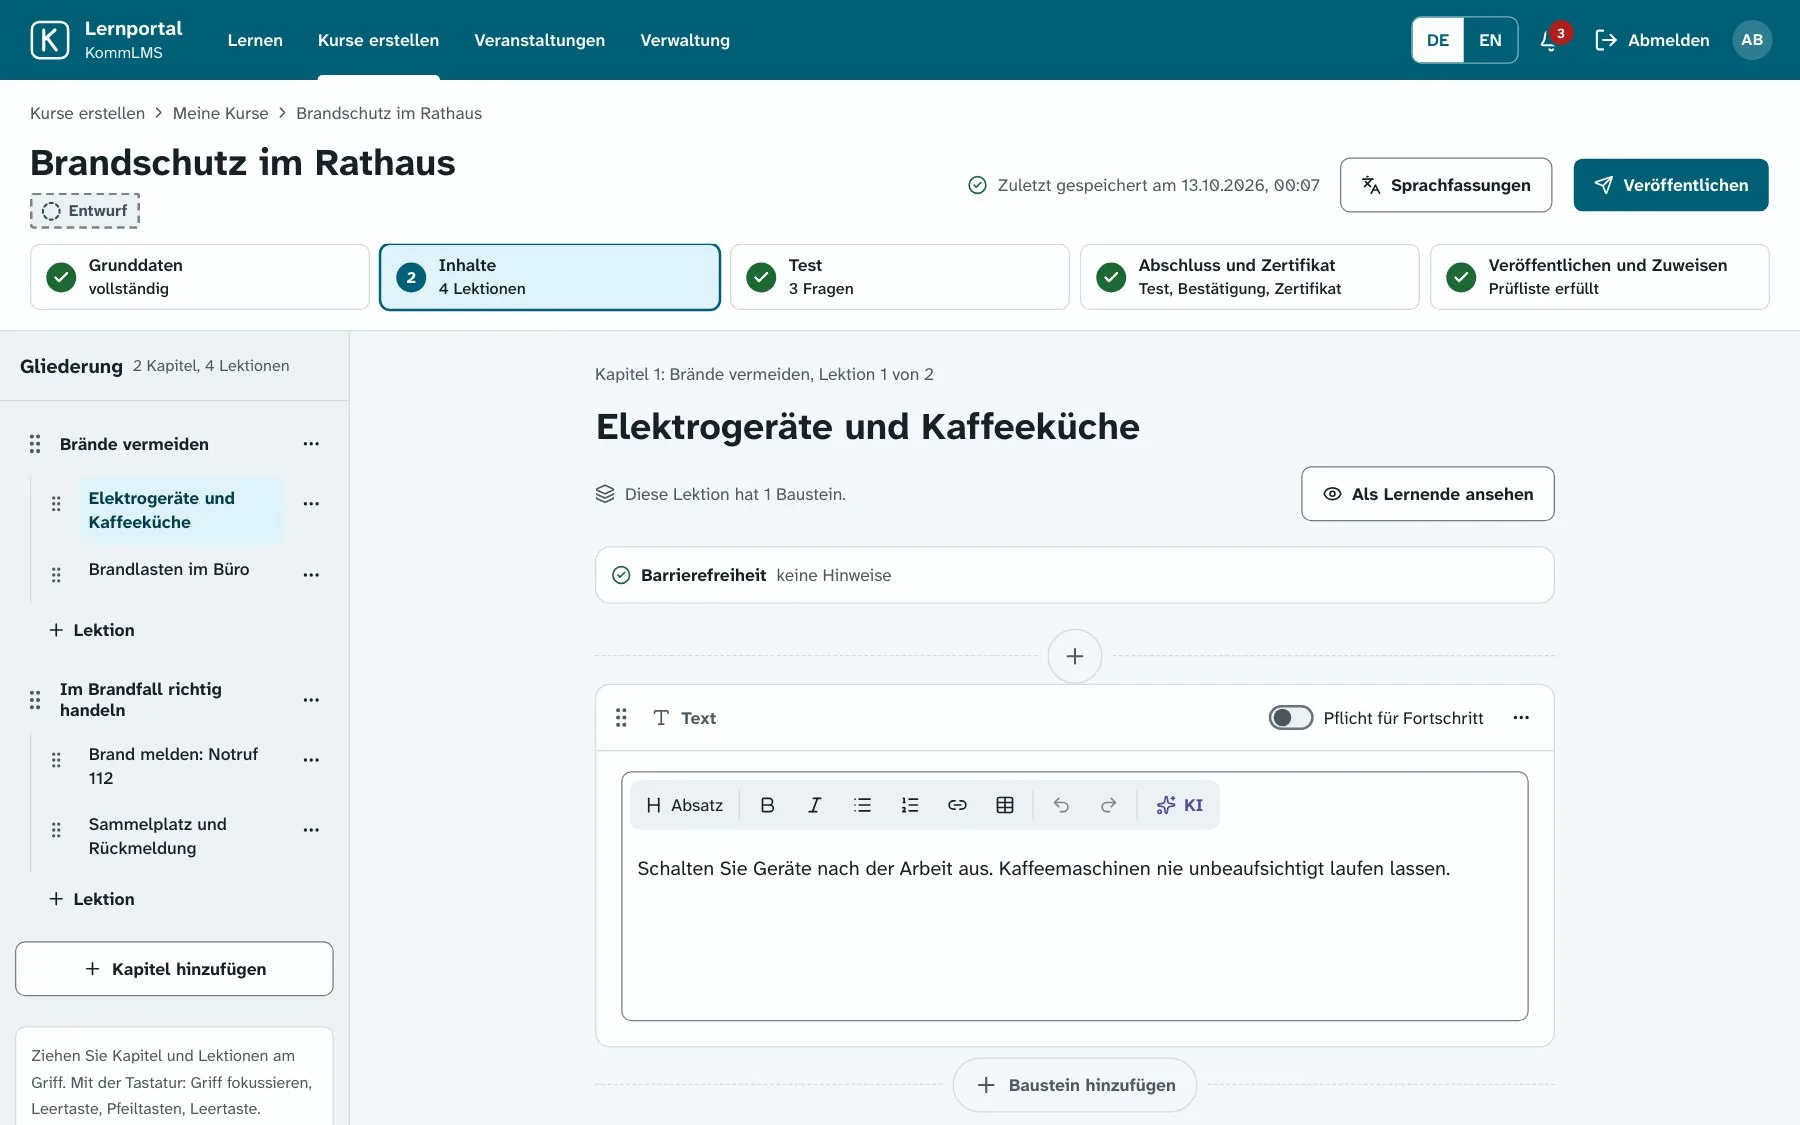Toggle Pflicht für Fortschritt switch
The width and height of the screenshot is (1800, 1125).
click(x=1290, y=718)
